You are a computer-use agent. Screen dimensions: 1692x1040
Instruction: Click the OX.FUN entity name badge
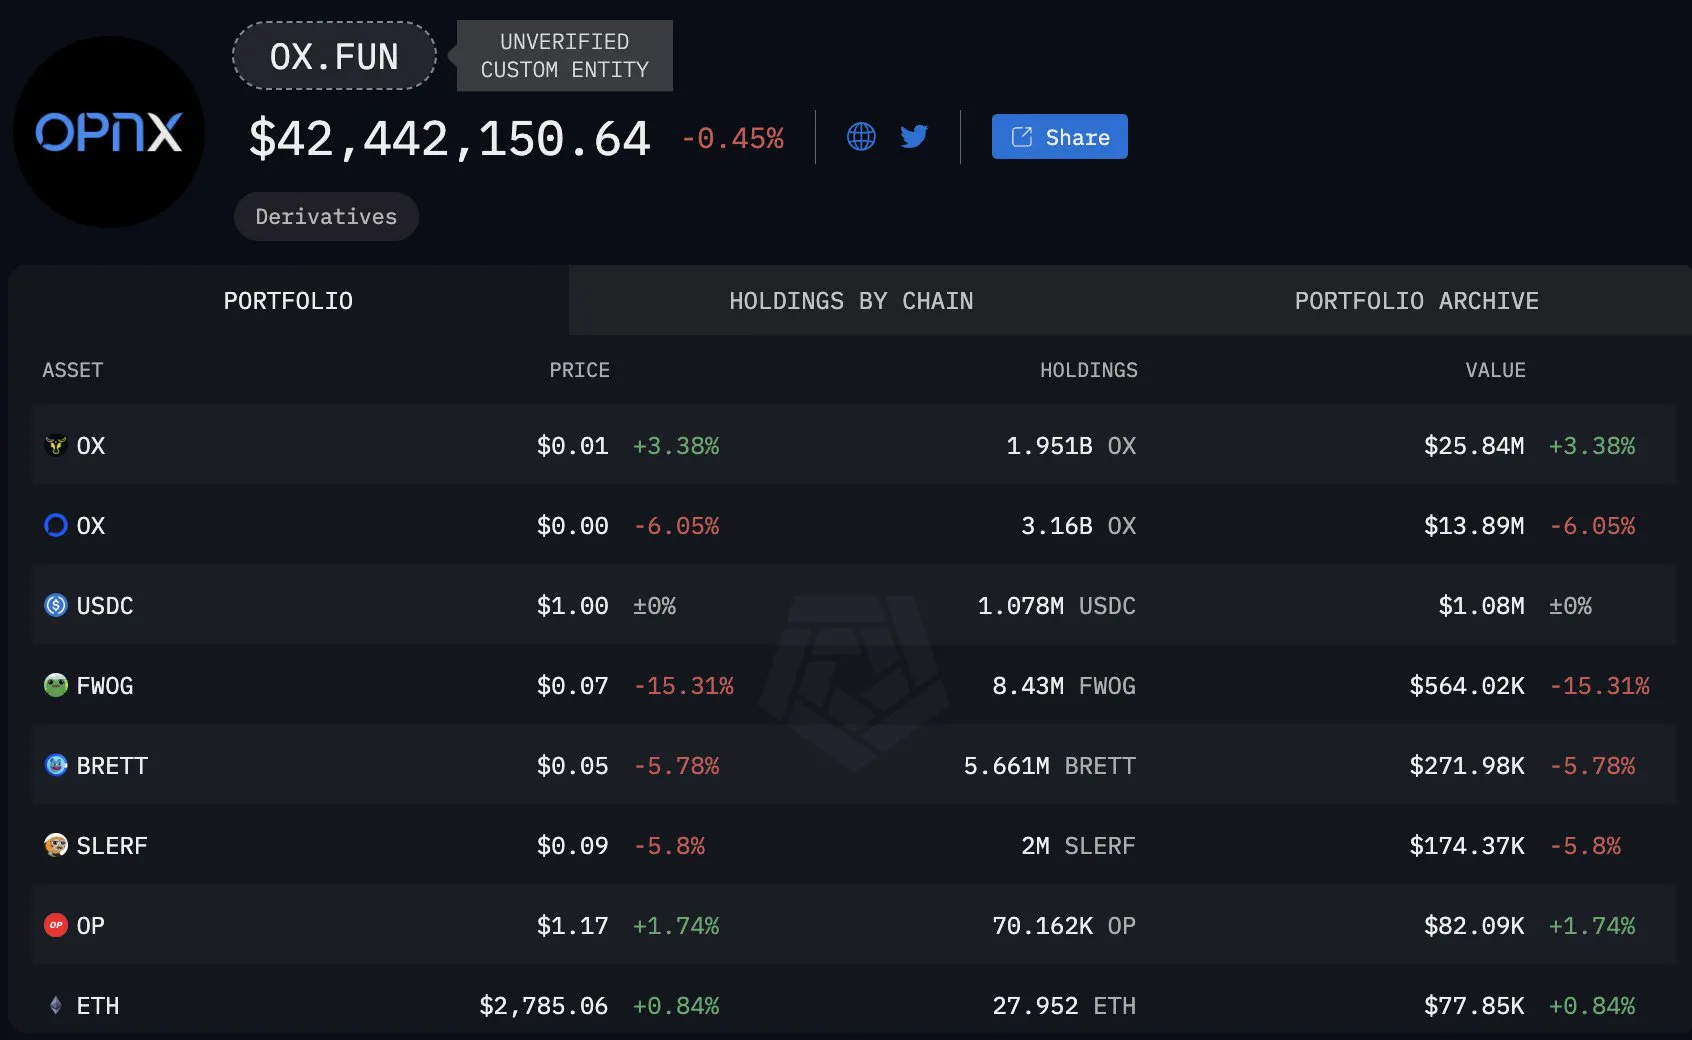point(334,57)
